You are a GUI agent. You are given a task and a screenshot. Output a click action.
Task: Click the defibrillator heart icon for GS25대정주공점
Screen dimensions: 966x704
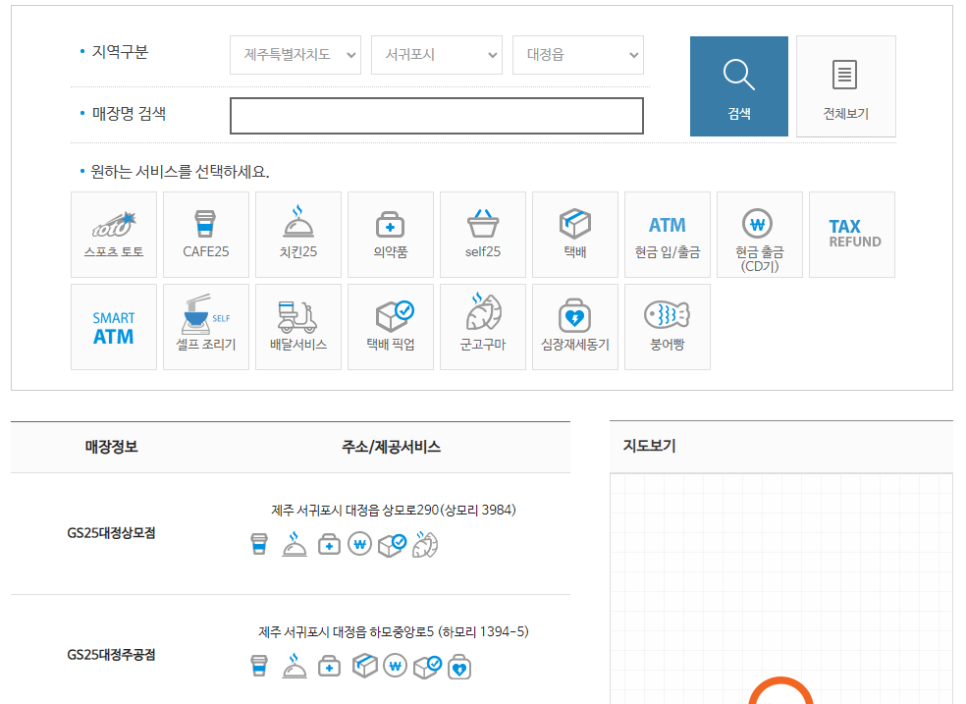460,667
